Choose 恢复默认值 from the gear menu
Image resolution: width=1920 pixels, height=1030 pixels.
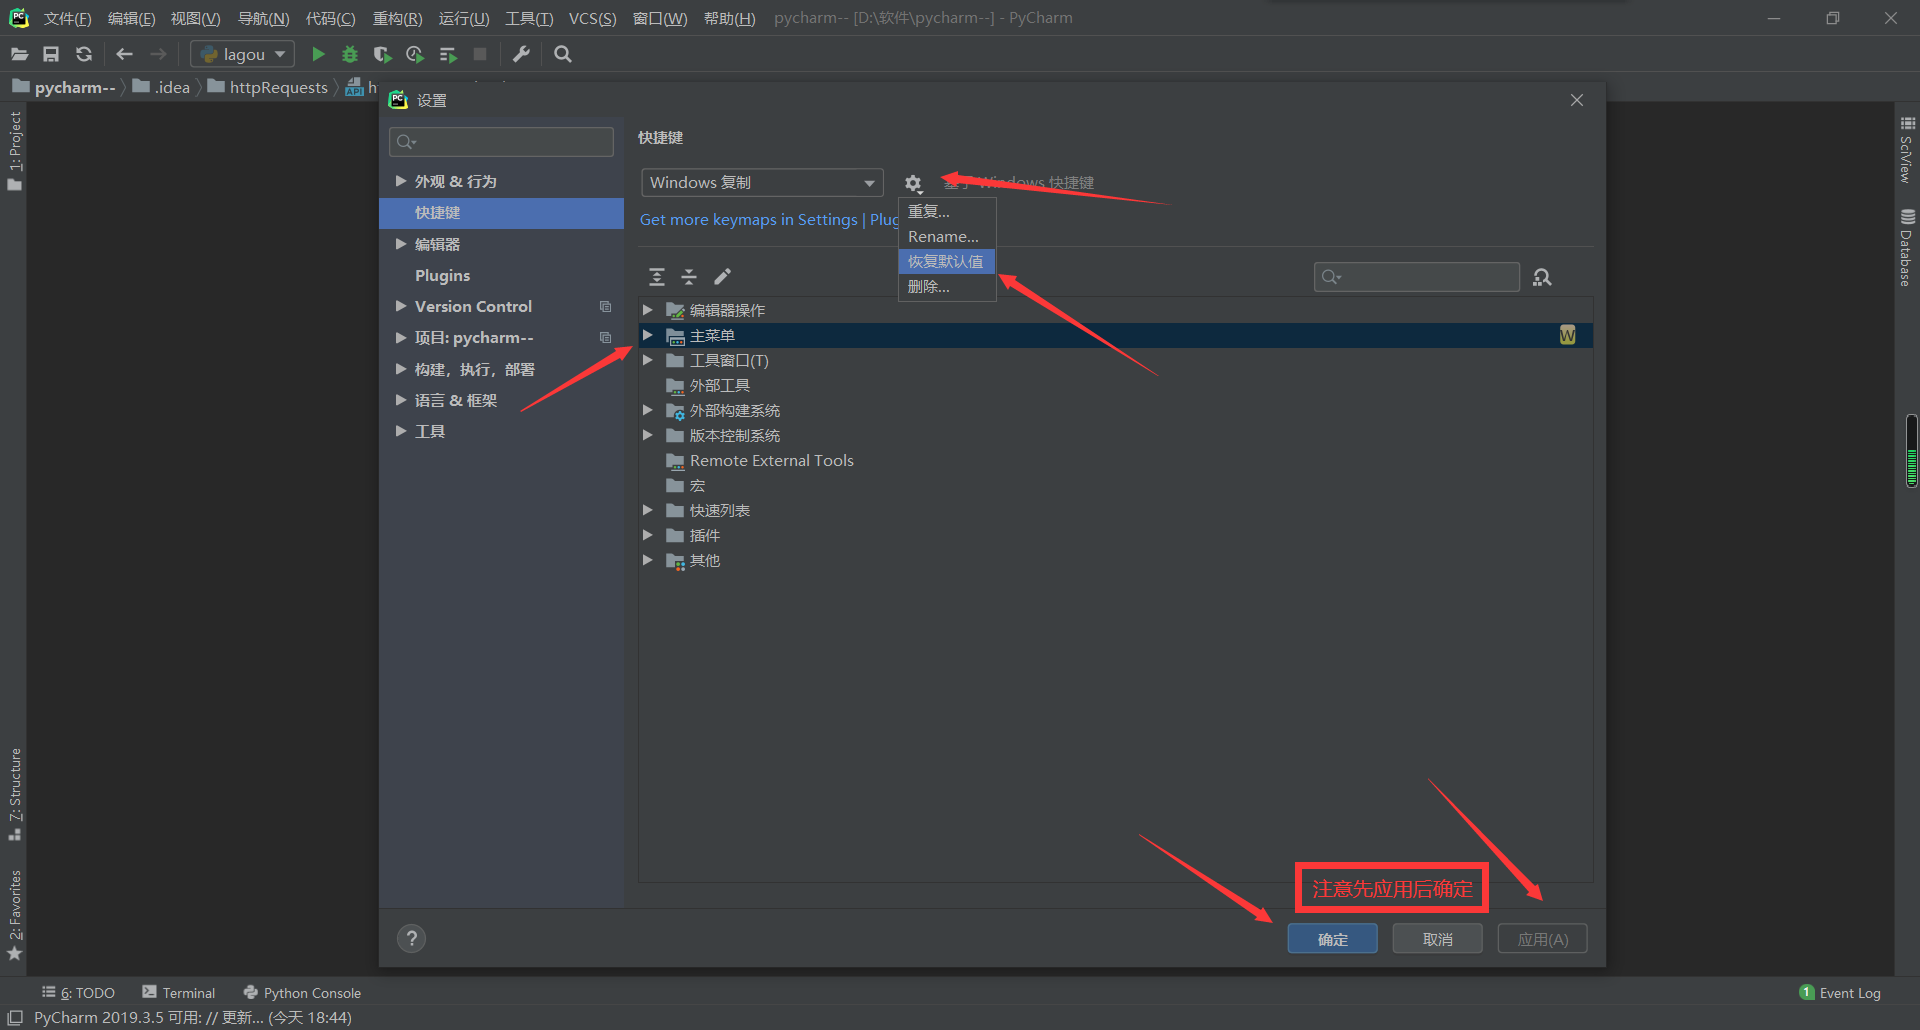[947, 261]
